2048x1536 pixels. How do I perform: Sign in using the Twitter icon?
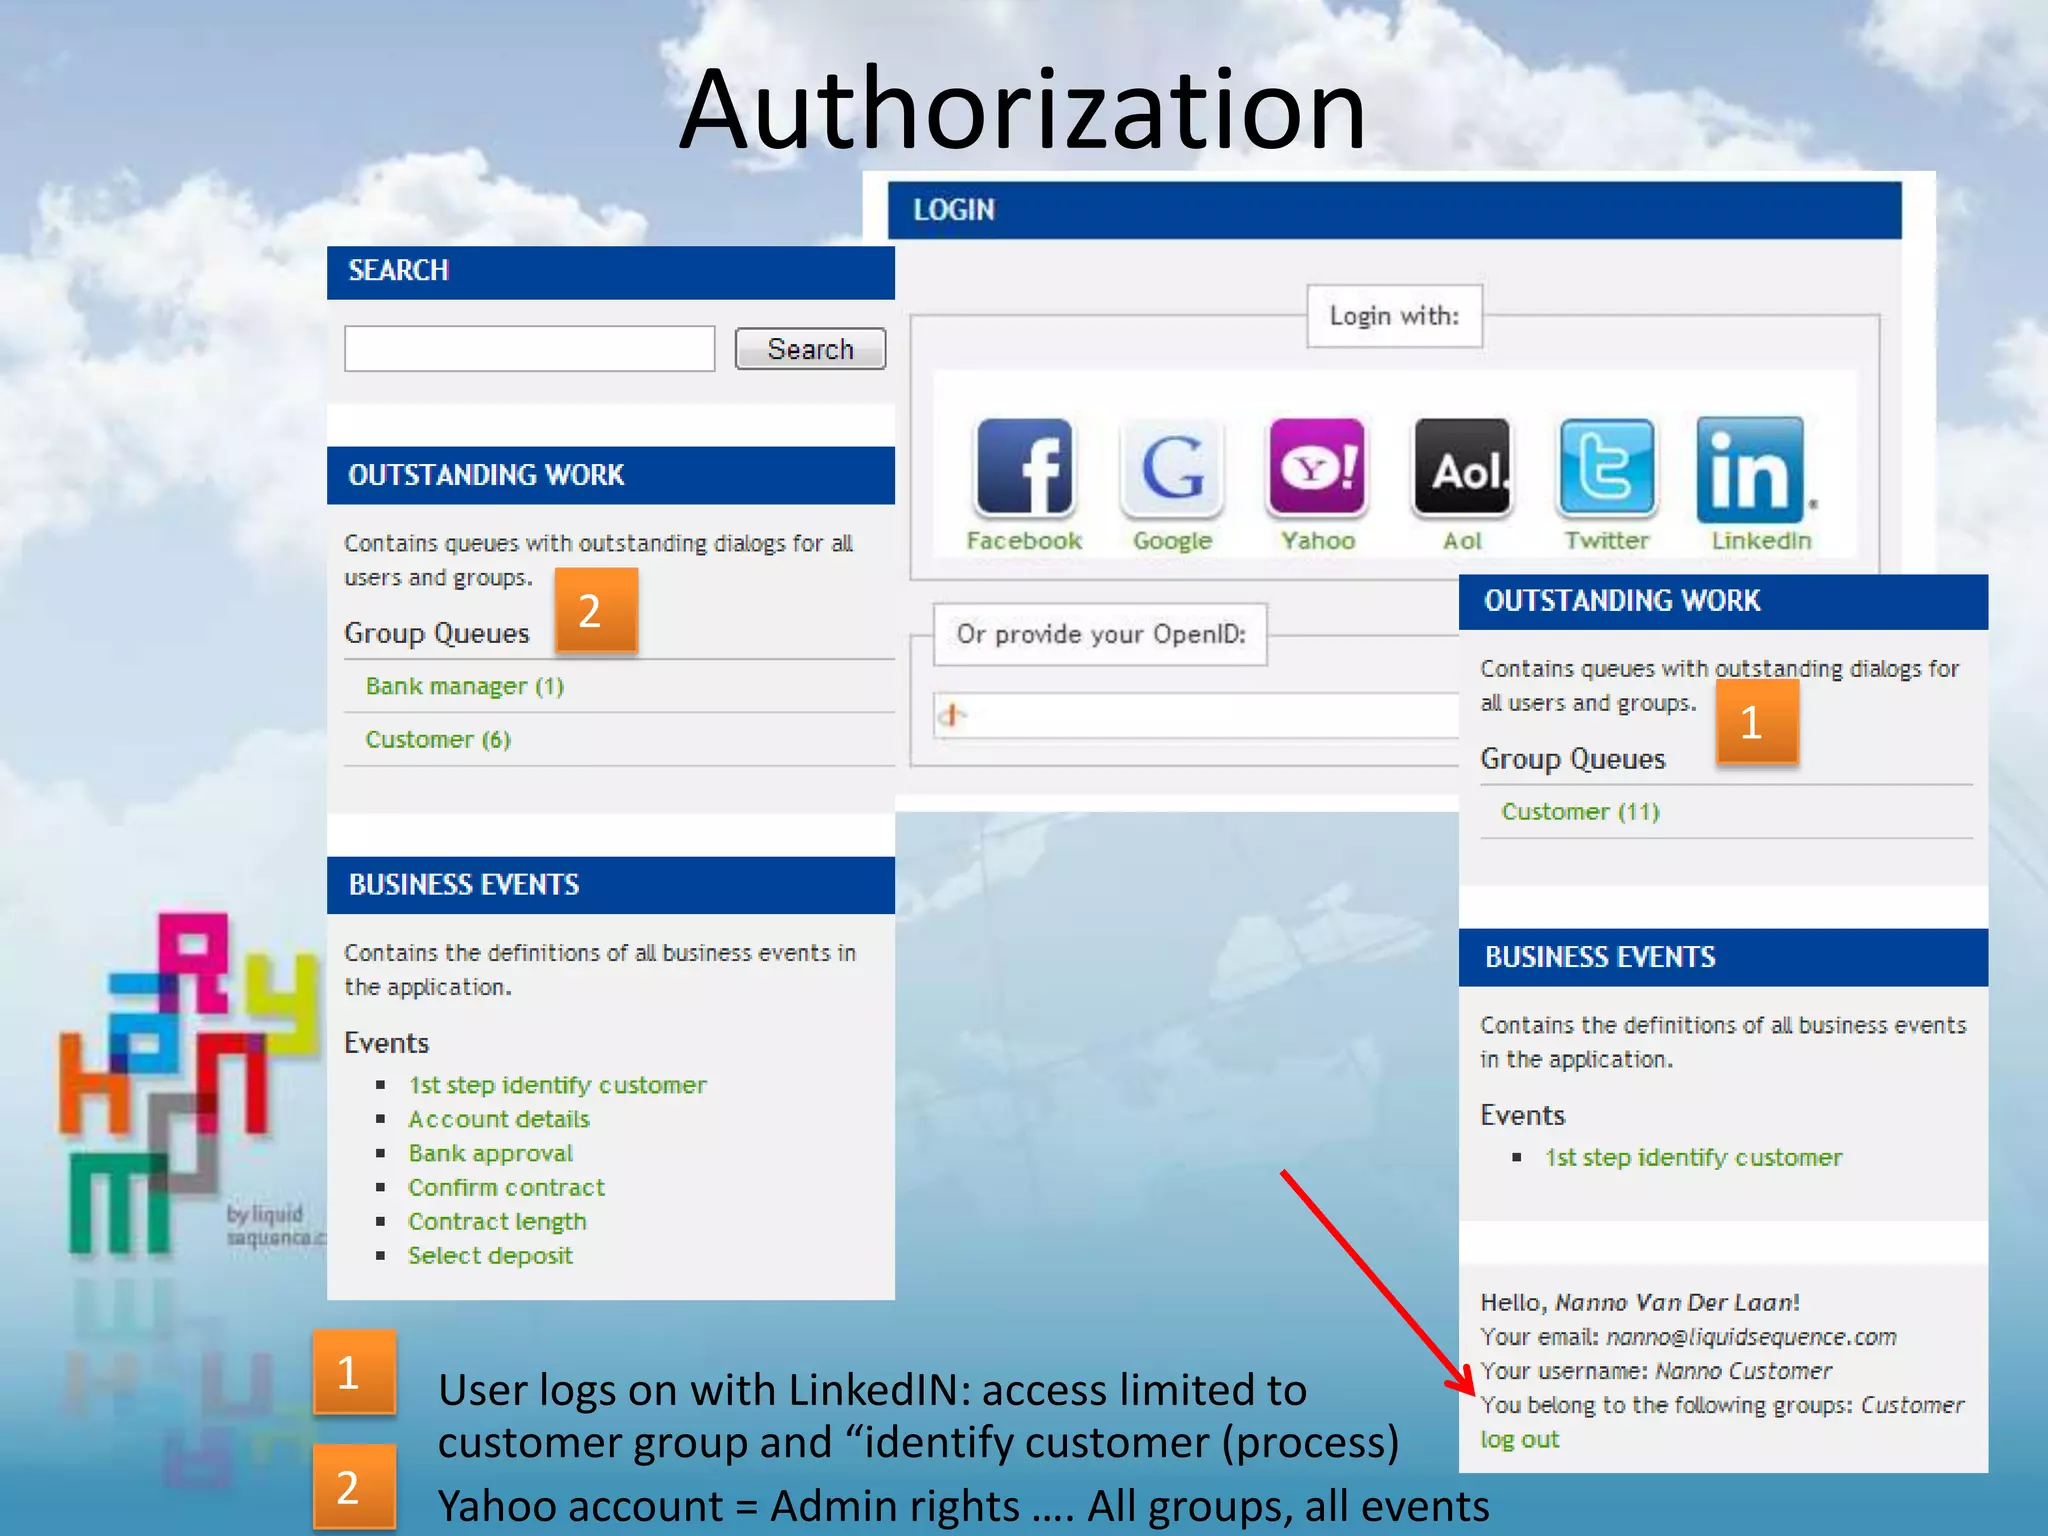[1607, 466]
